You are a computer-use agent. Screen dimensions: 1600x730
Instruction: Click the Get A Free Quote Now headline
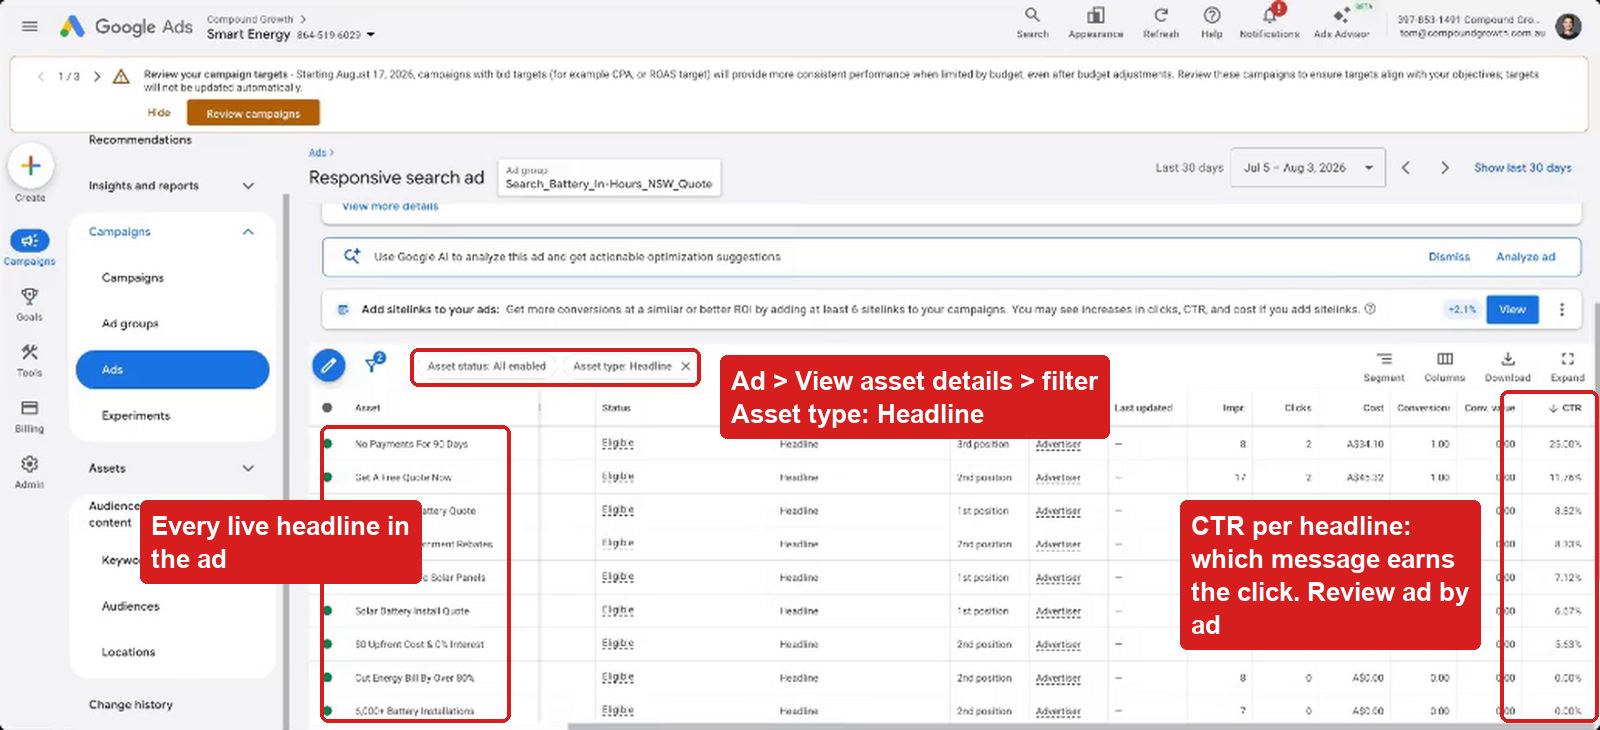[x=403, y=478]
